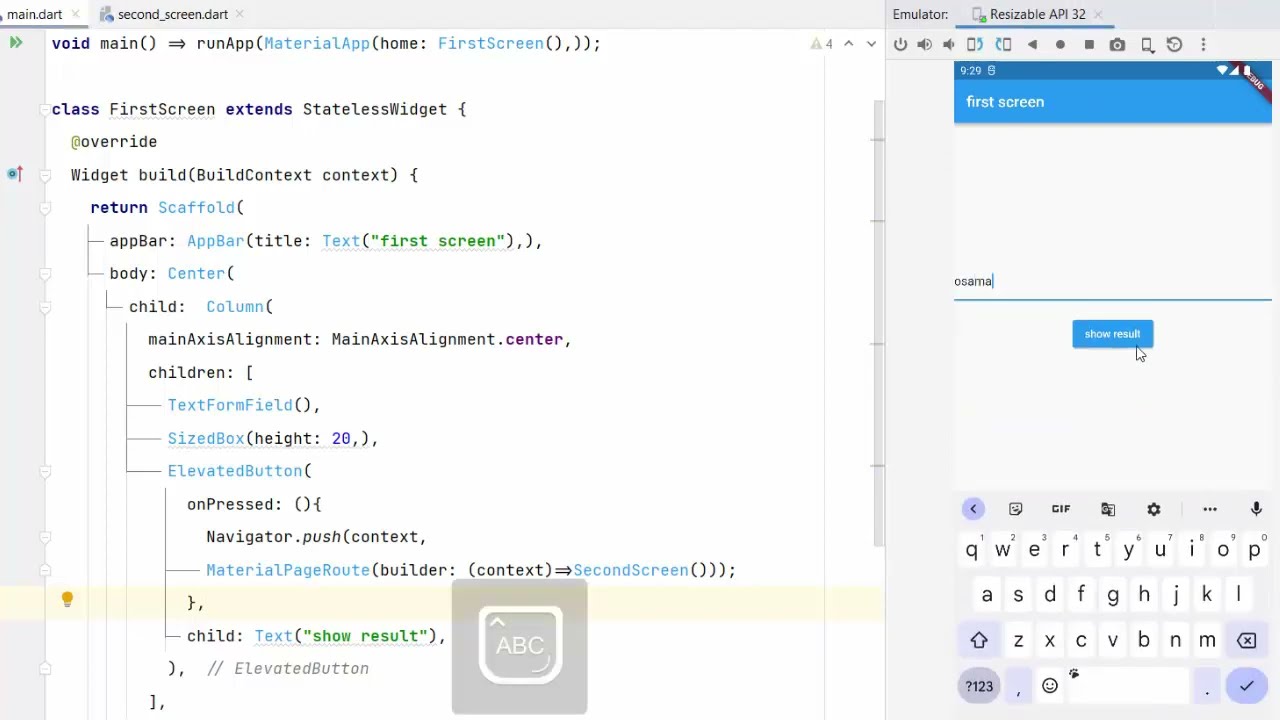Click the emulator Home circle button
The height and width of the screenshot is (720, 1280).
[1060, 45]
